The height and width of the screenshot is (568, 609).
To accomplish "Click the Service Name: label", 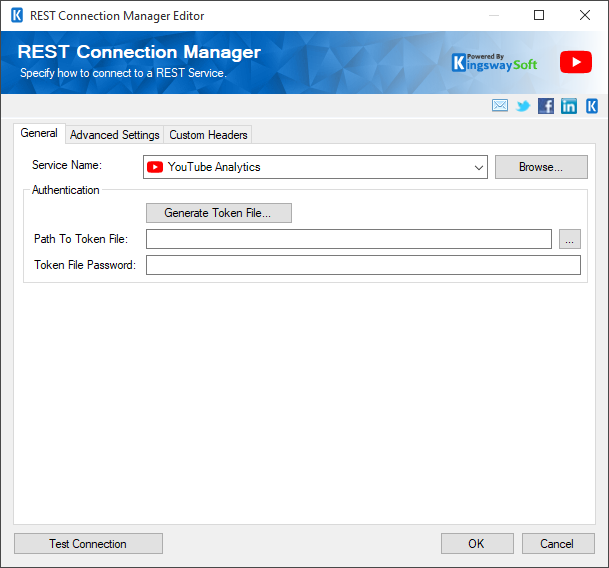I will pyautogui.click(x=67, y=165).
